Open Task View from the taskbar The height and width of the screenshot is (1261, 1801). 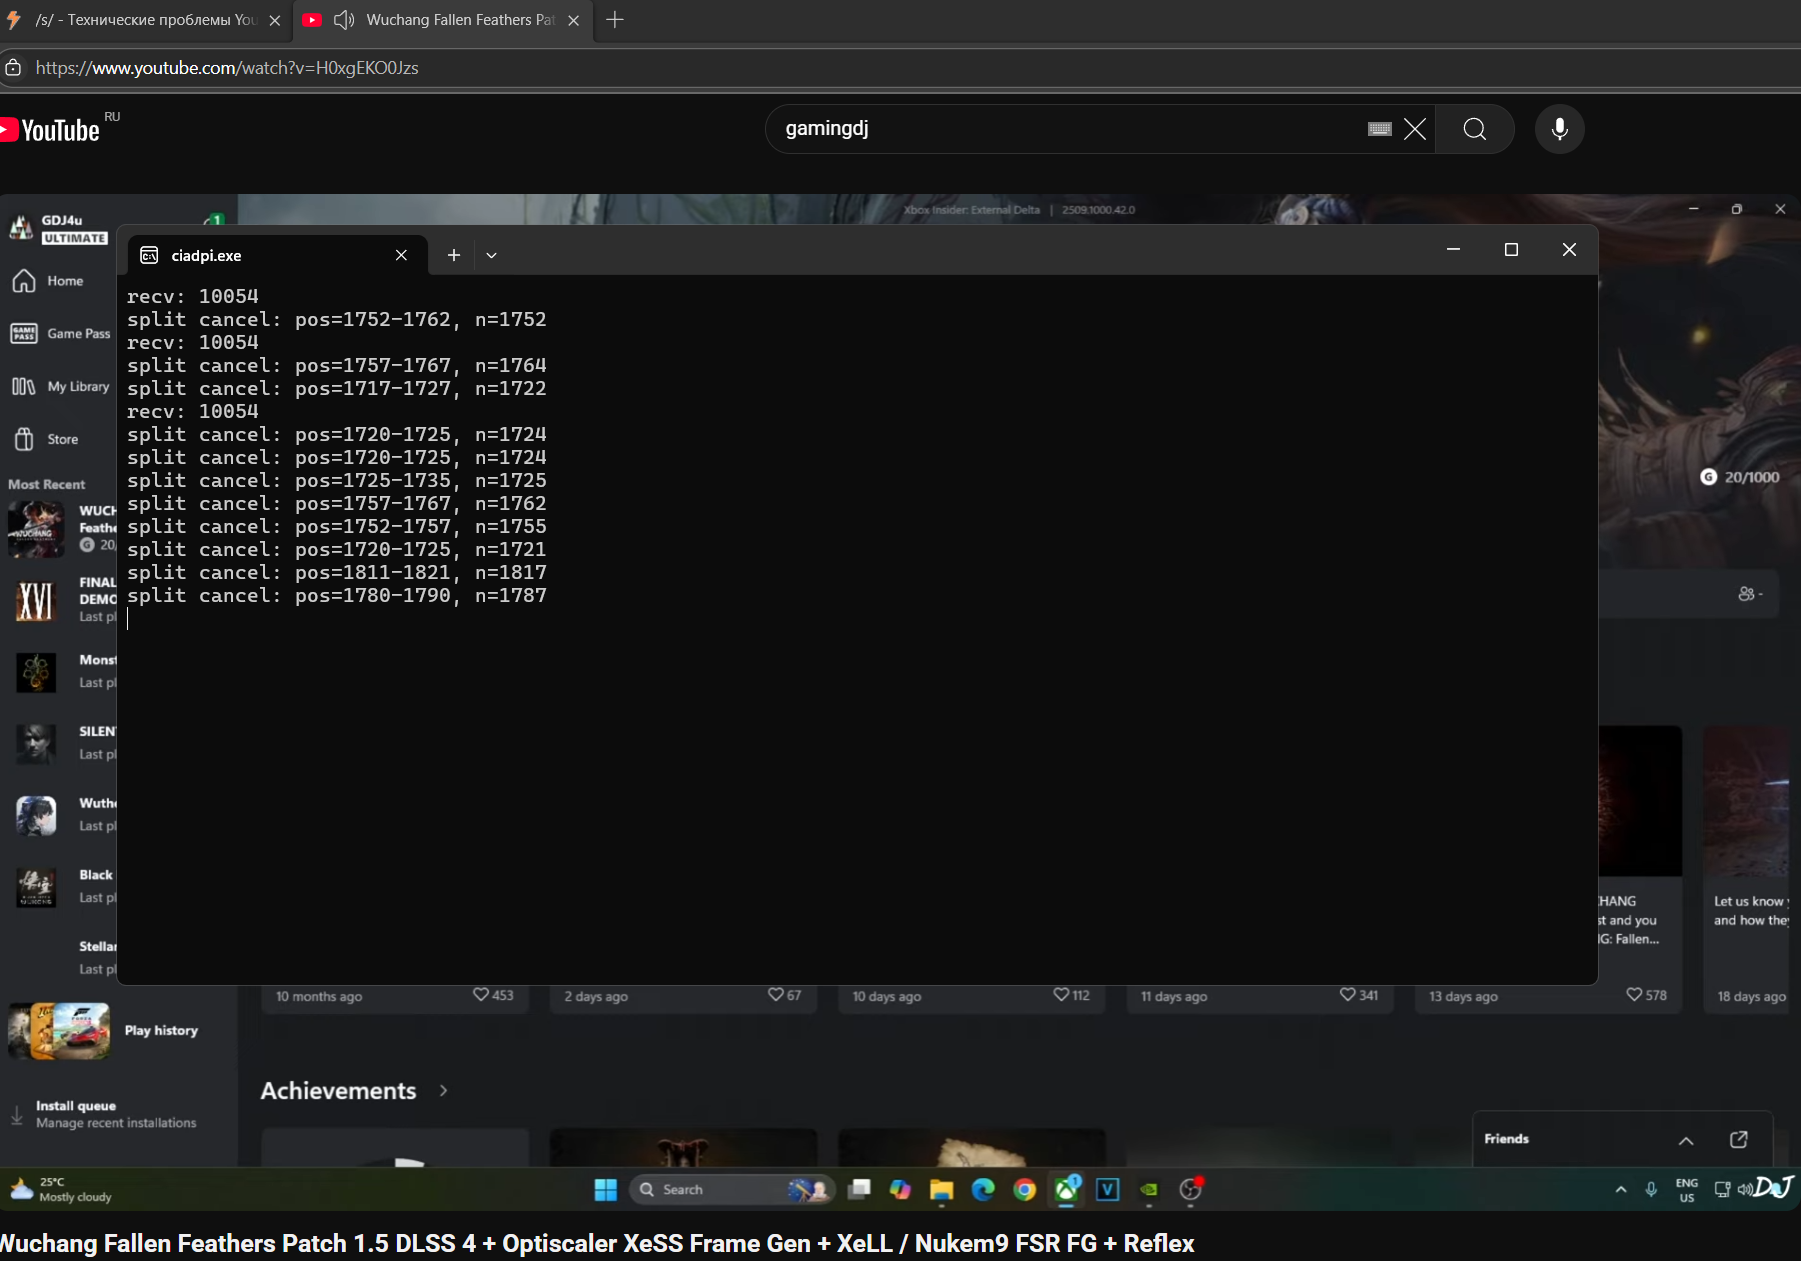(859, 1189)
